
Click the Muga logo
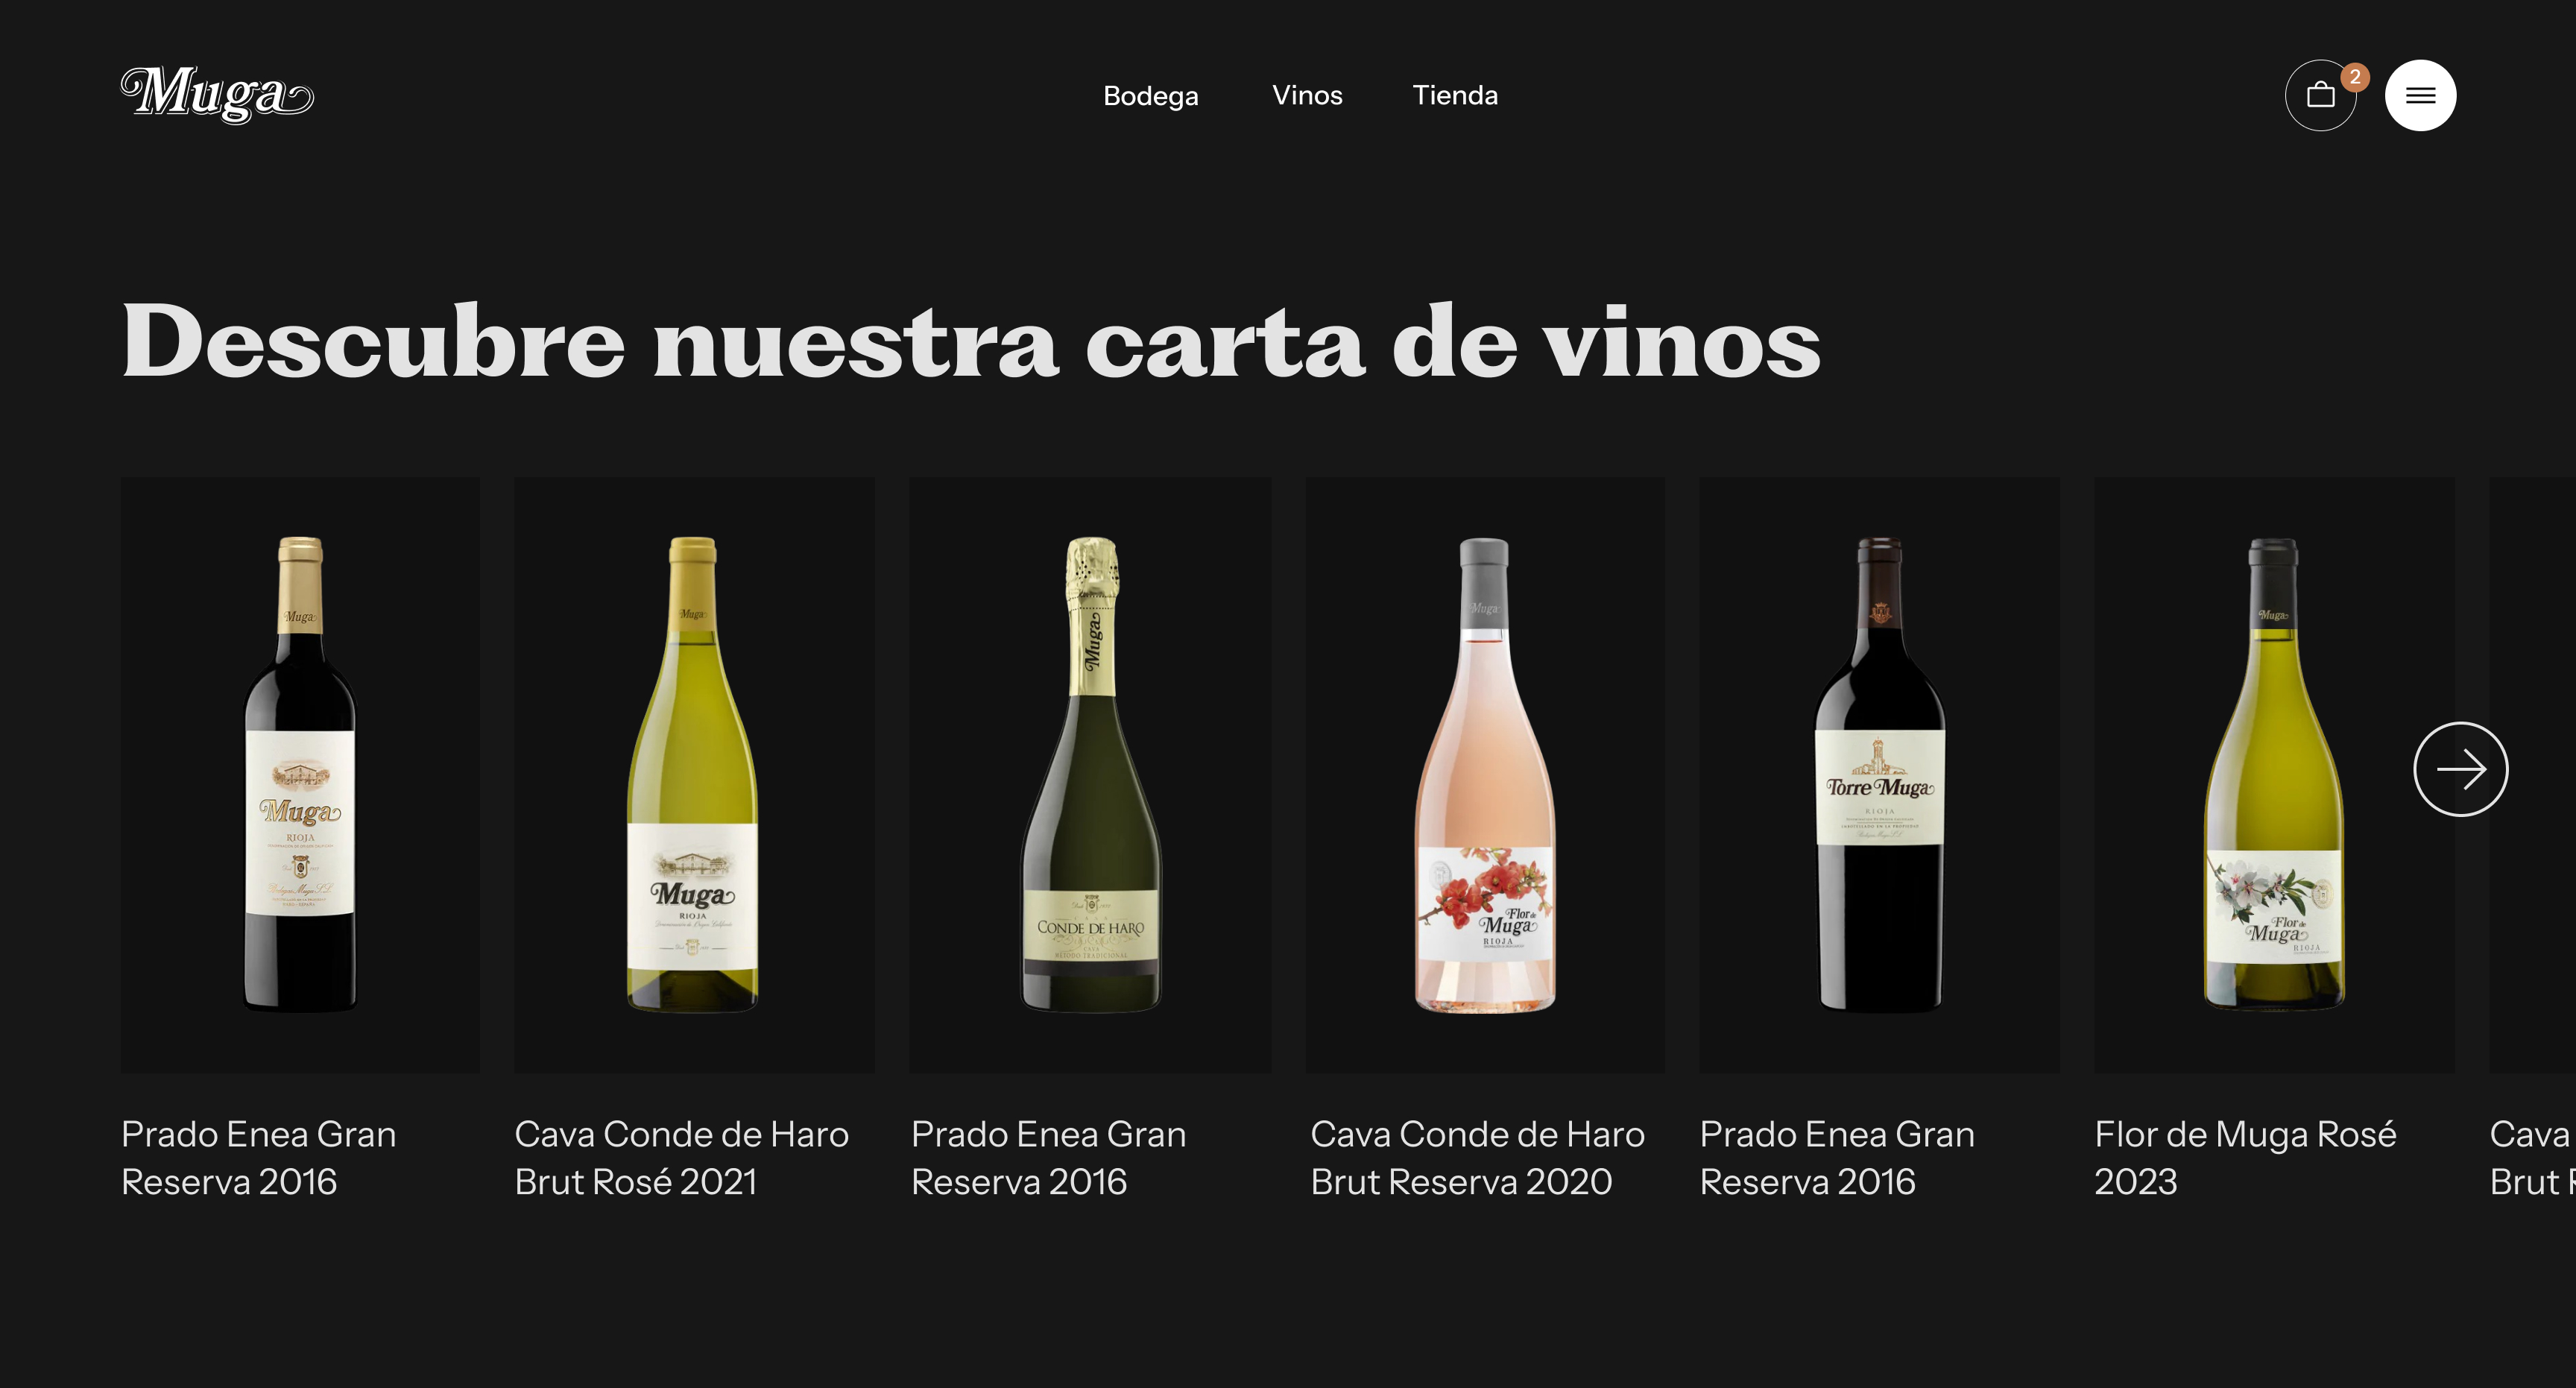pyautogui.click(x=217, y=95)
